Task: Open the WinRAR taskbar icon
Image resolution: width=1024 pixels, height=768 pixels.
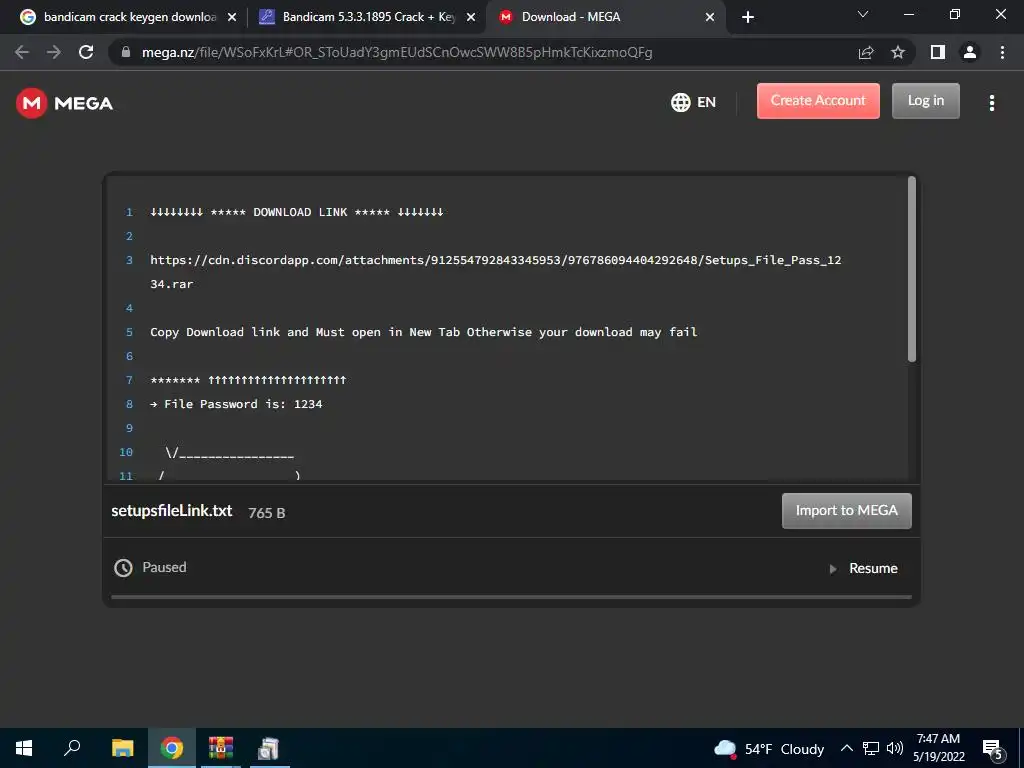Action: click(221, 748)
